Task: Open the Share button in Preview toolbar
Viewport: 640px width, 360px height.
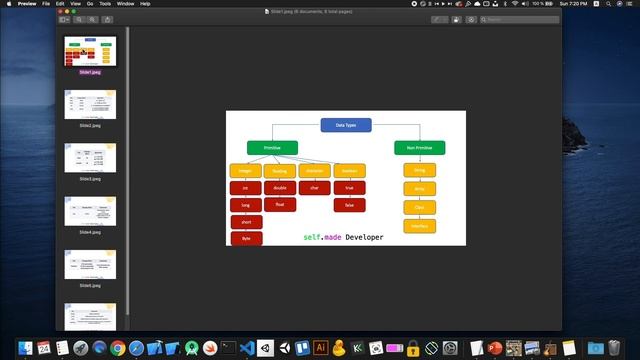Action: point(107,20)
